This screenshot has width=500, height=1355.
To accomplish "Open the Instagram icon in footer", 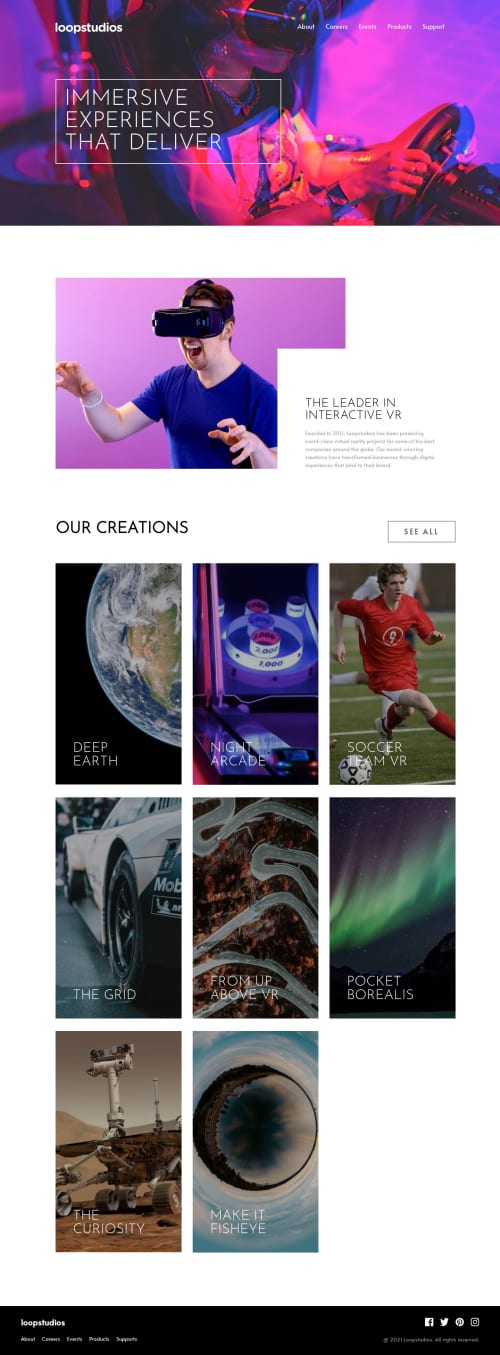I will click(x=475, y=1322).
